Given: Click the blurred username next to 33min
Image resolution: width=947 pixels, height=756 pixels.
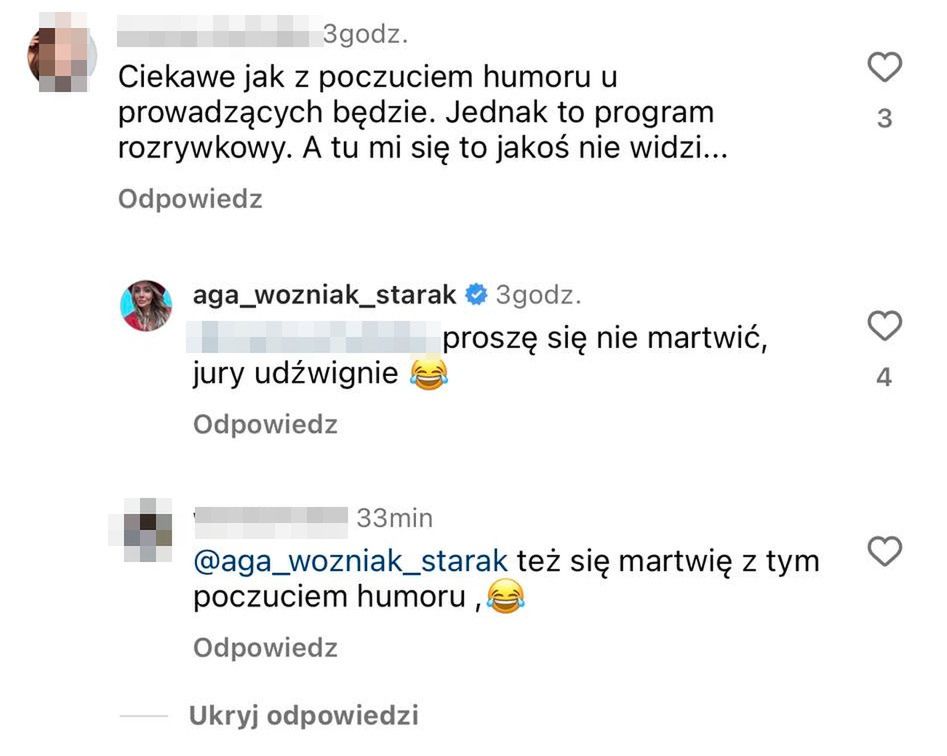Looking at the screenshot, I should click(270, 518).
